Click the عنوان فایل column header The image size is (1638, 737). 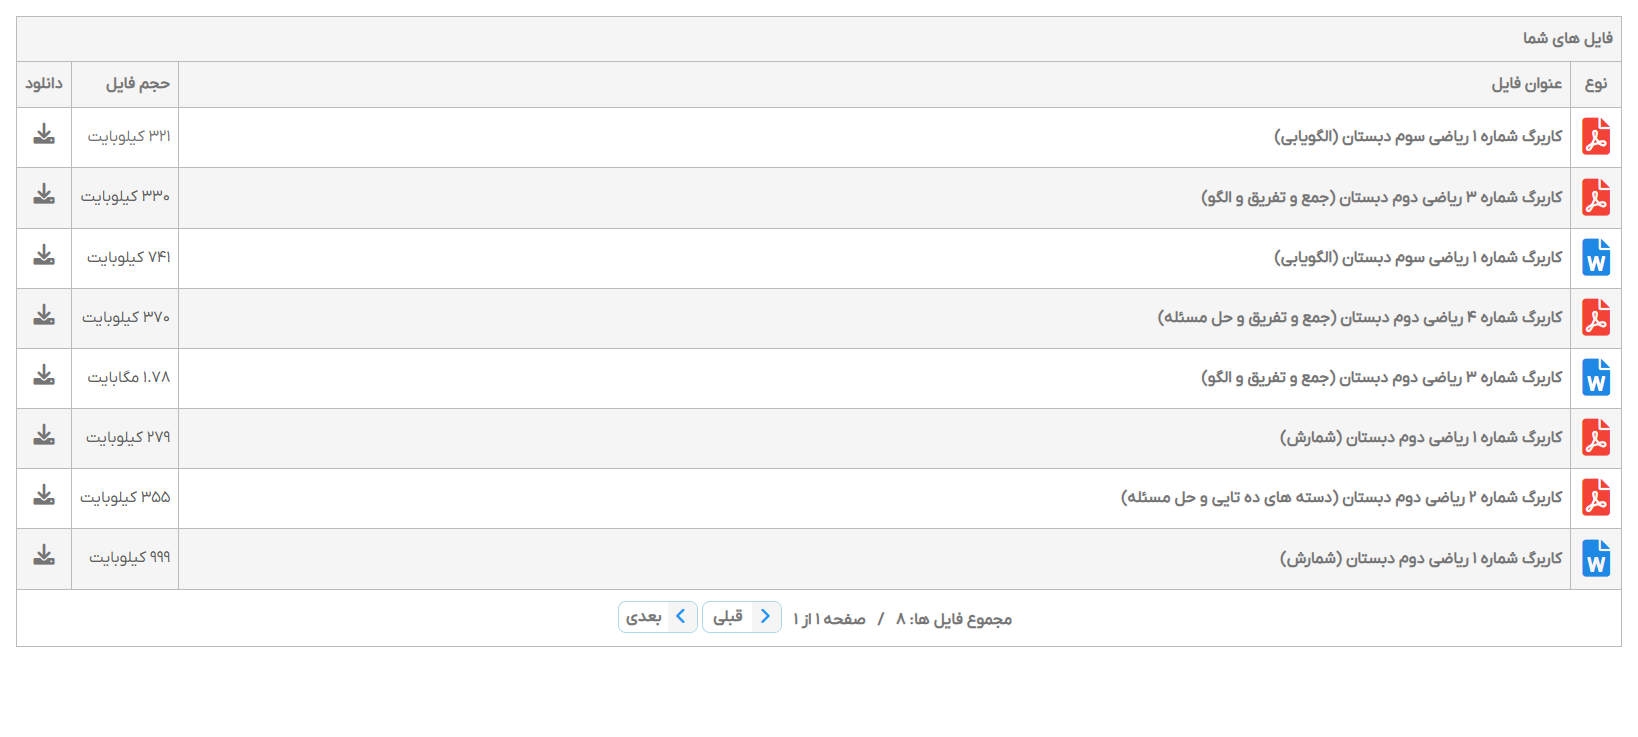[1526, 84]
